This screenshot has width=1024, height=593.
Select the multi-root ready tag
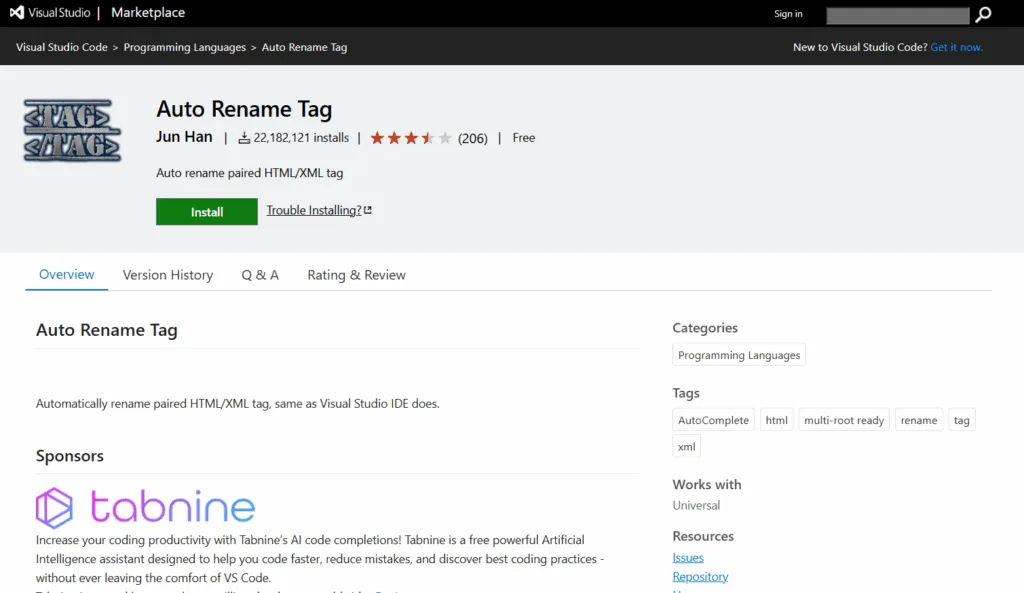click(x=844, y=420)
